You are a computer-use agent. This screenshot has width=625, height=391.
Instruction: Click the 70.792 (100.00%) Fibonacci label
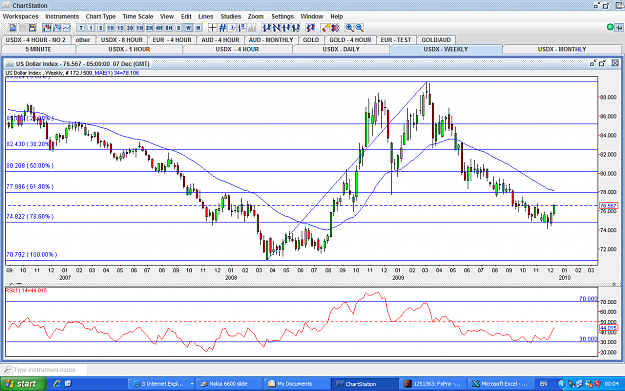point(31,254)
